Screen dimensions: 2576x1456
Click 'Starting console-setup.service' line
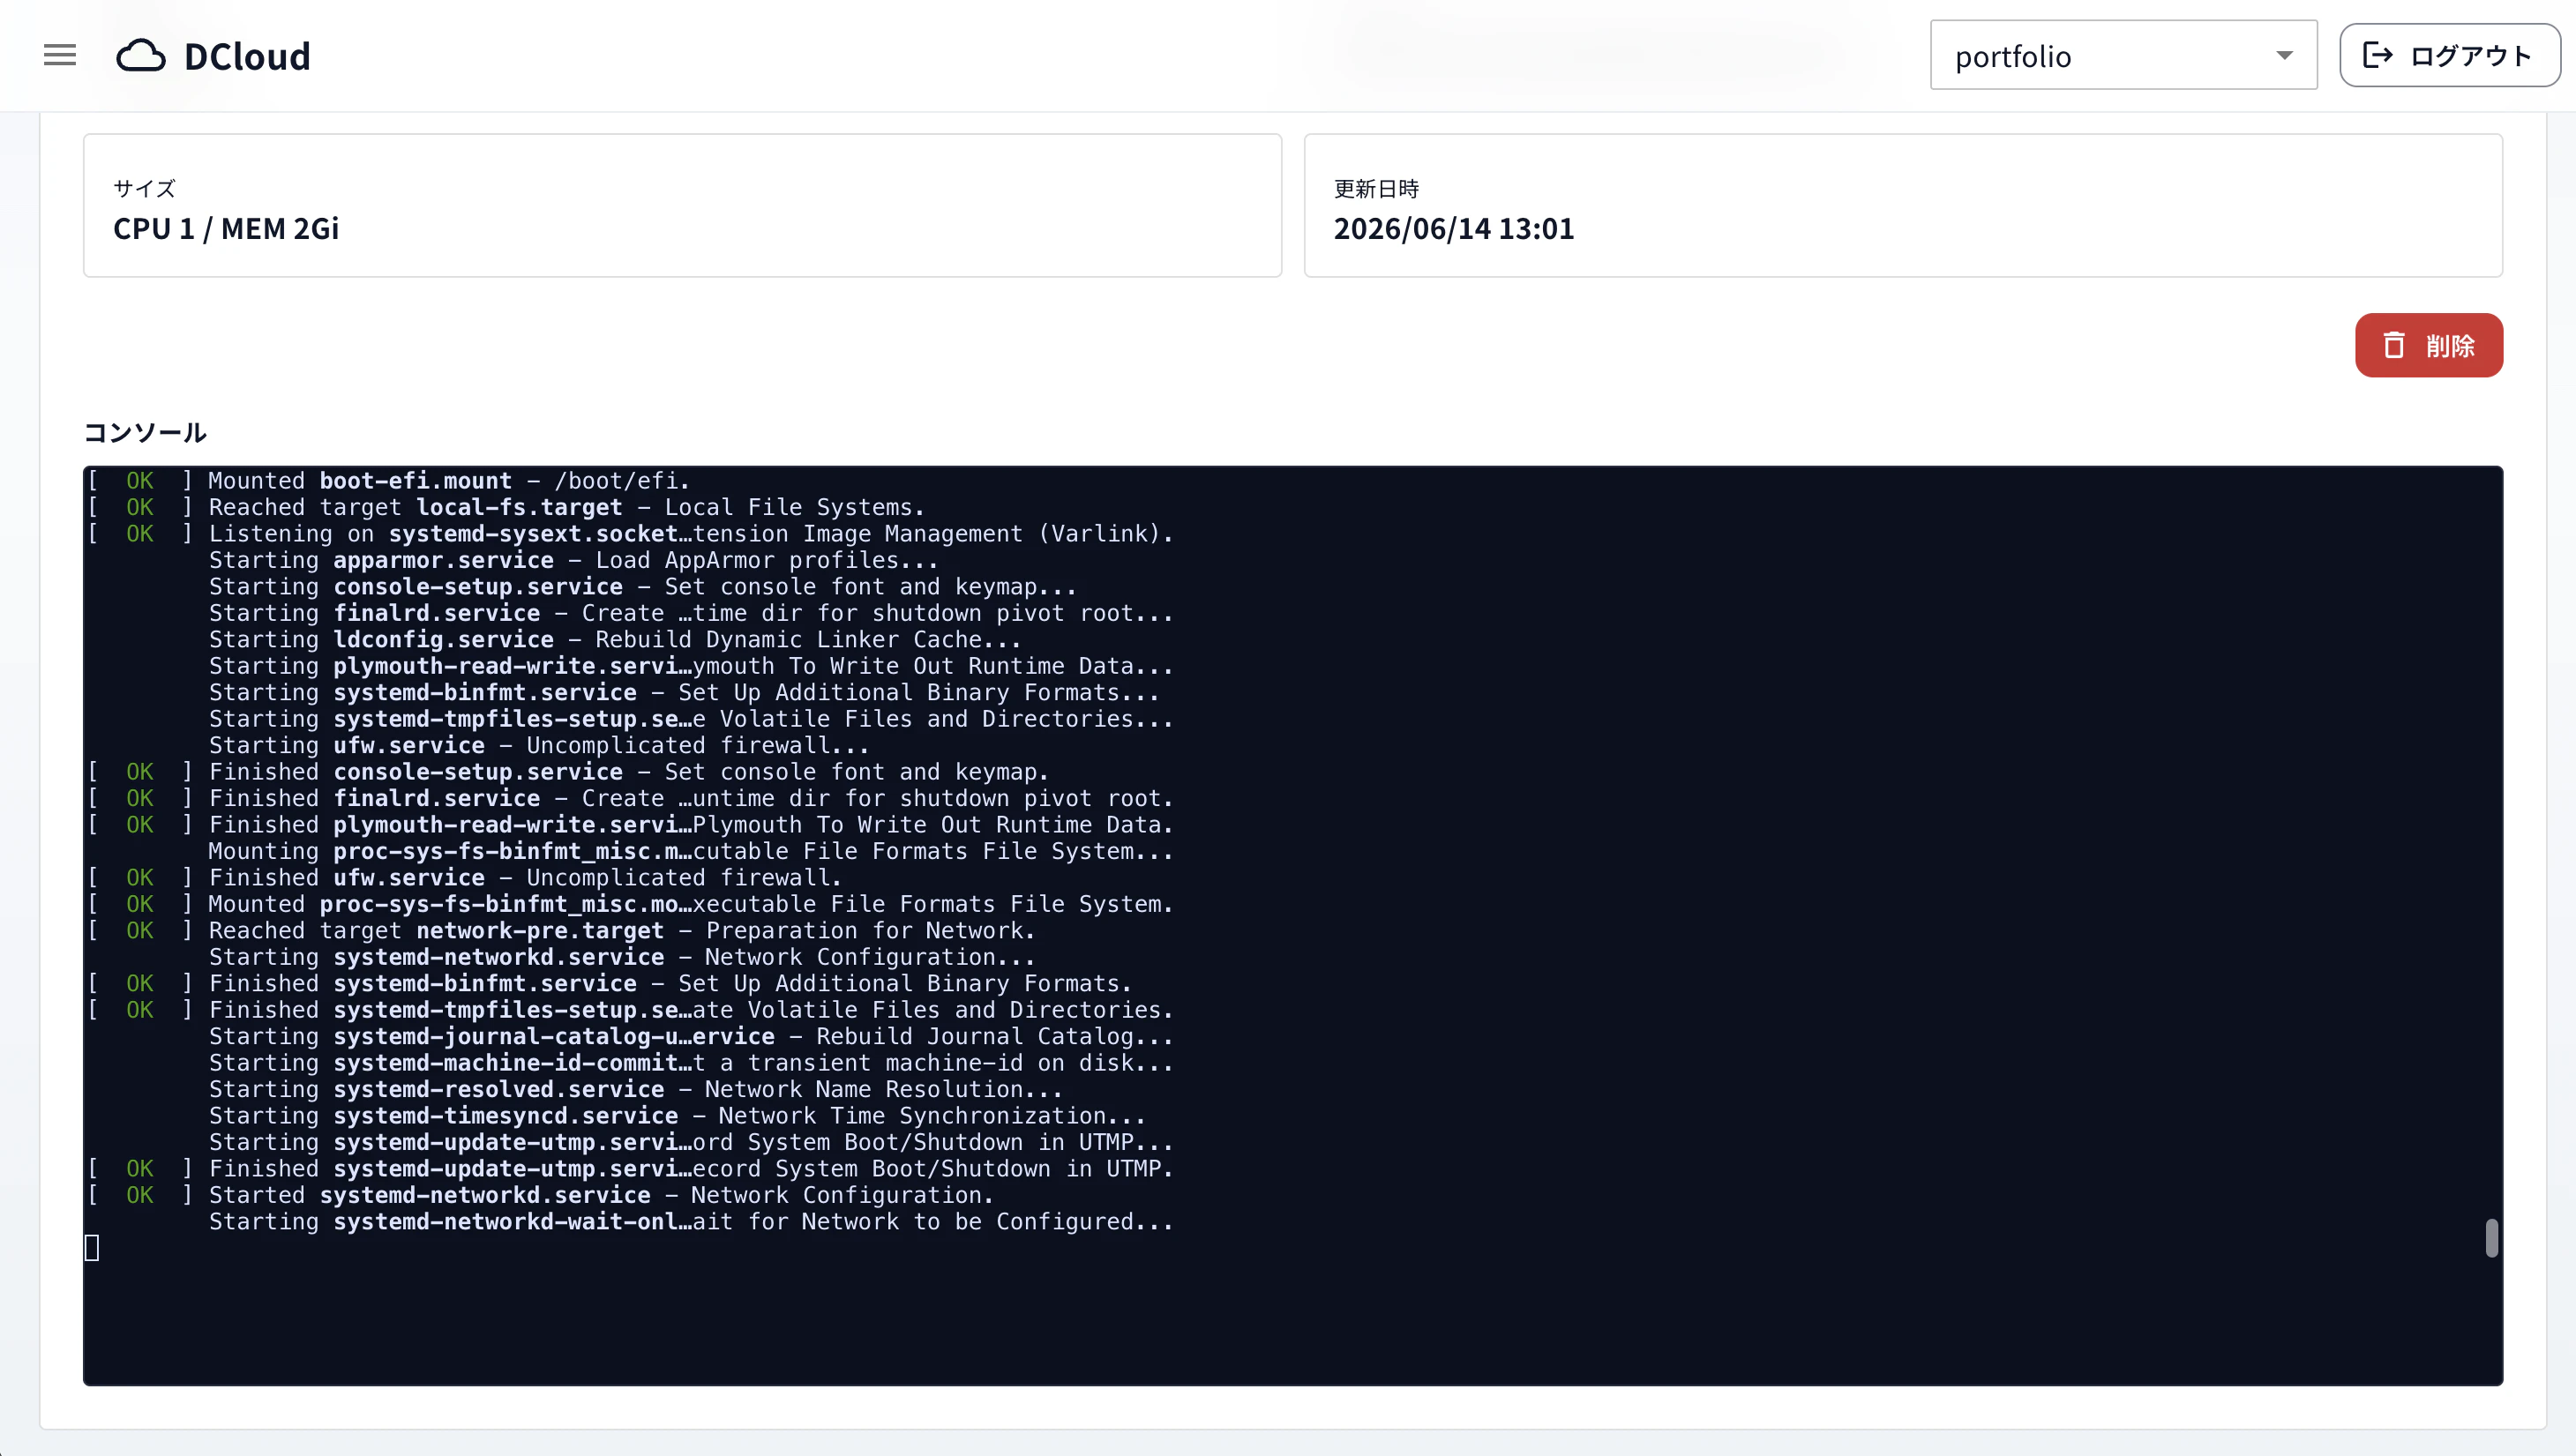tap(643, 587)
